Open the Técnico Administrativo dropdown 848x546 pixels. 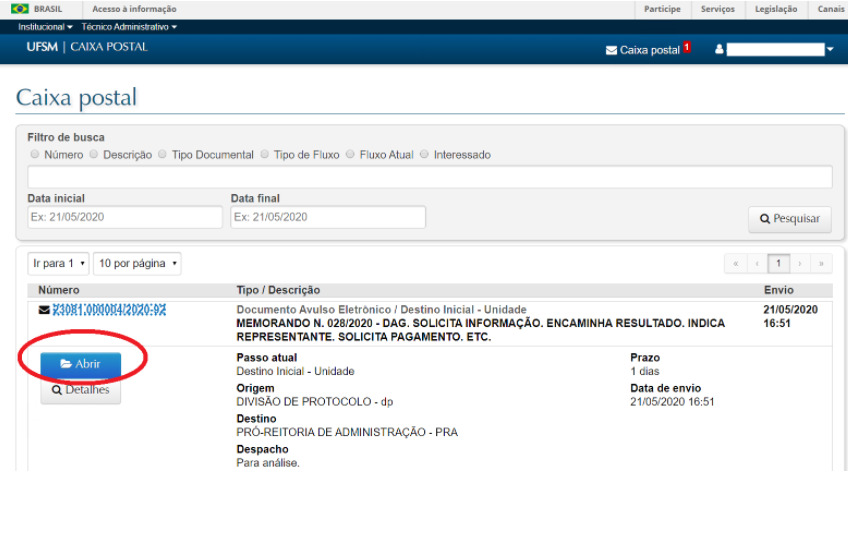(x=129, y=27)
